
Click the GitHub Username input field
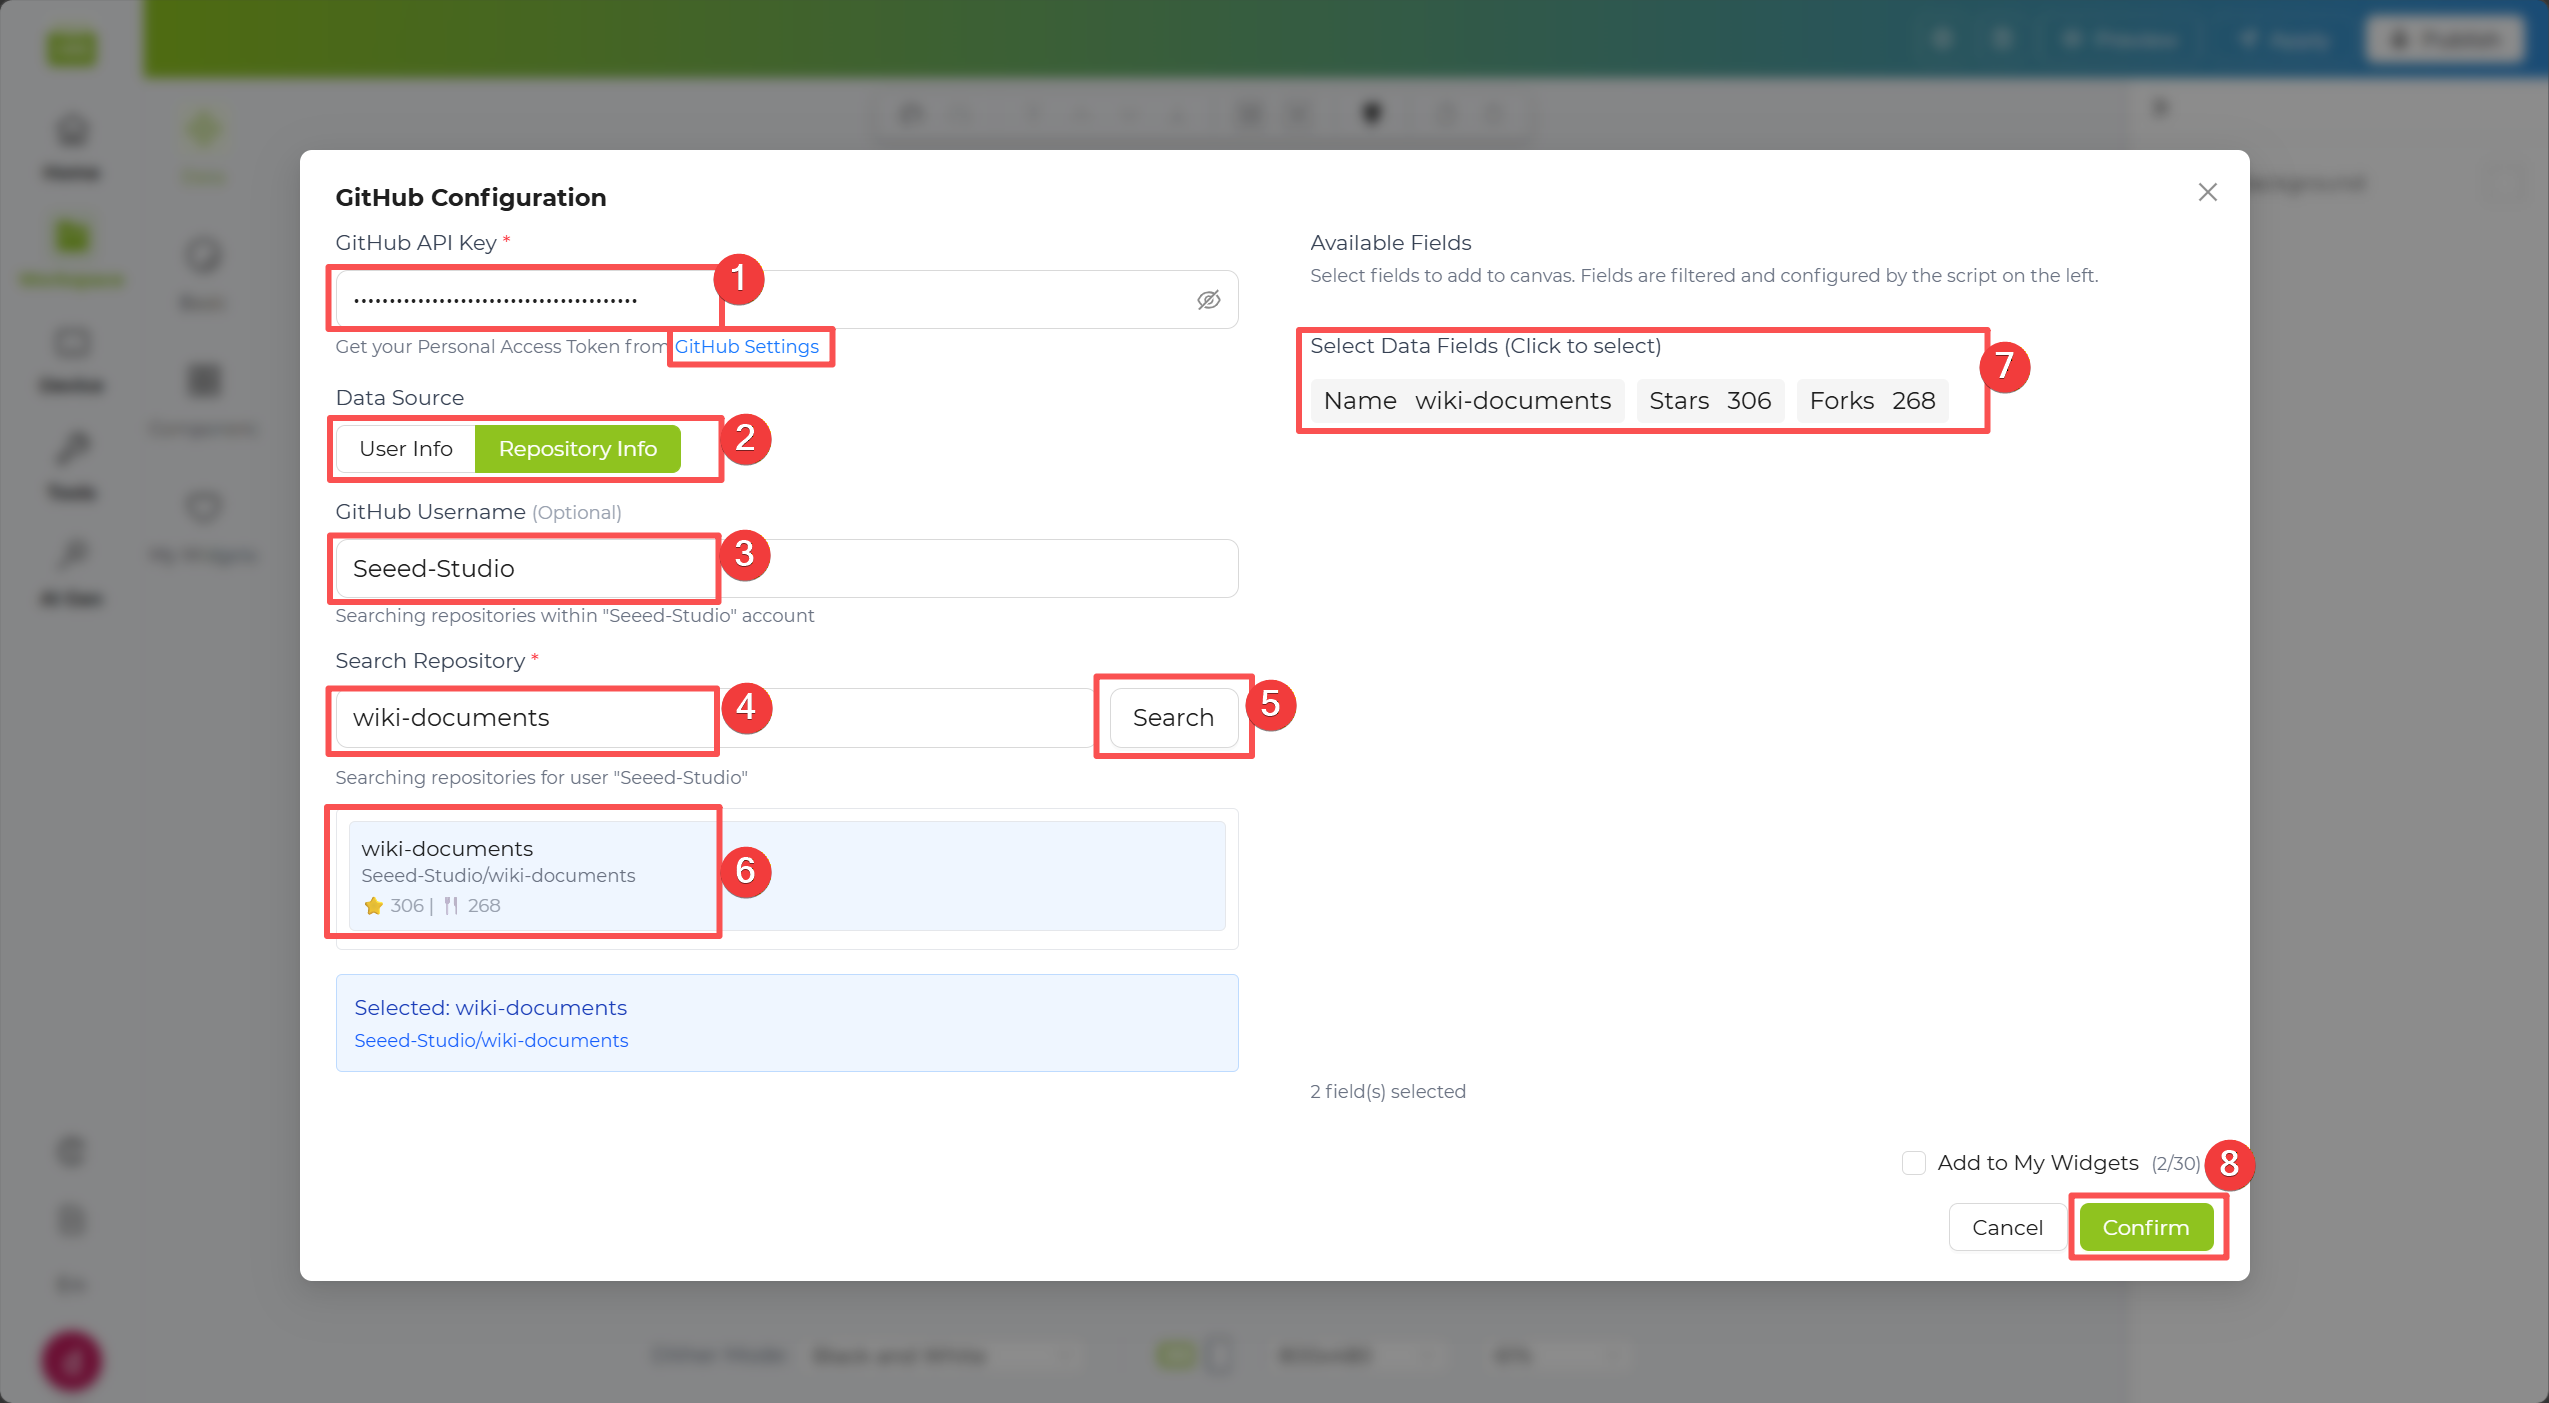[x=787, y=568]
